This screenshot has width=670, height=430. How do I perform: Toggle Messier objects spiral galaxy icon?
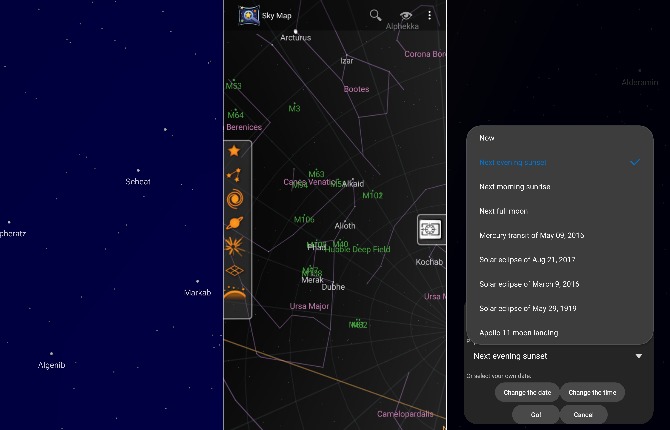tap(235, 199)
